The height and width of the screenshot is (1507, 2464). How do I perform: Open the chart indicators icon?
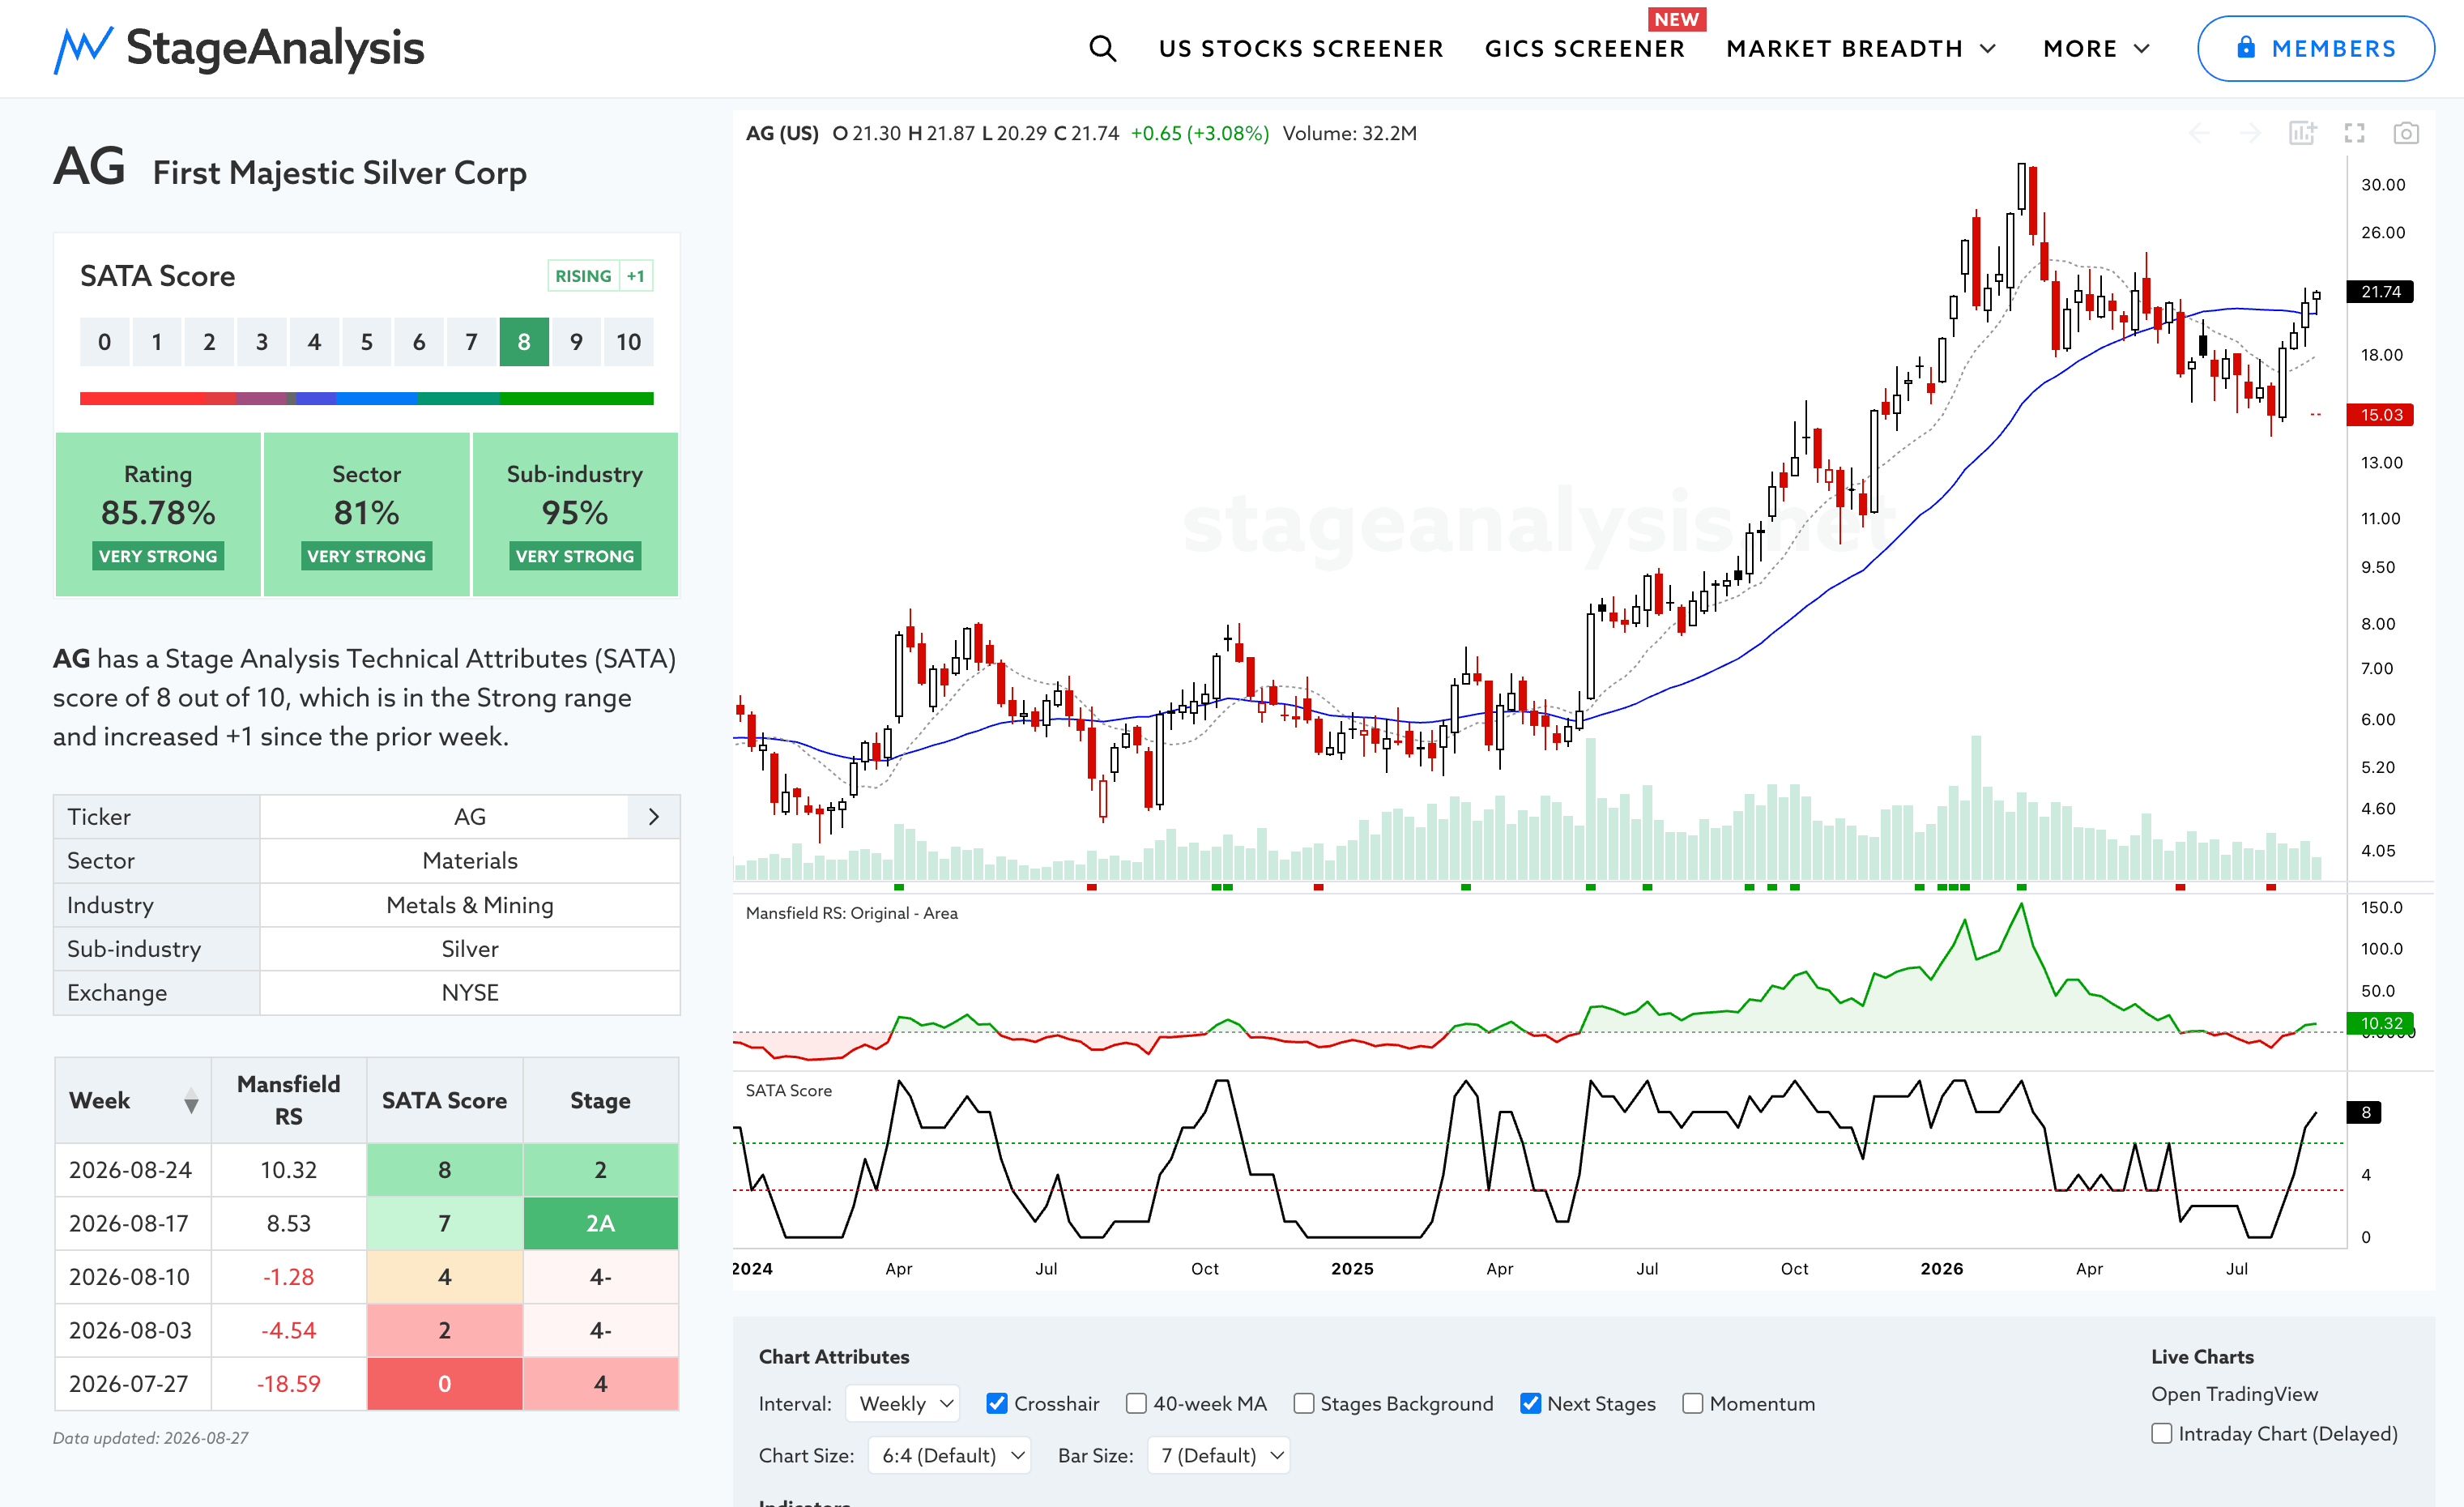click(x=2302, y=133)
